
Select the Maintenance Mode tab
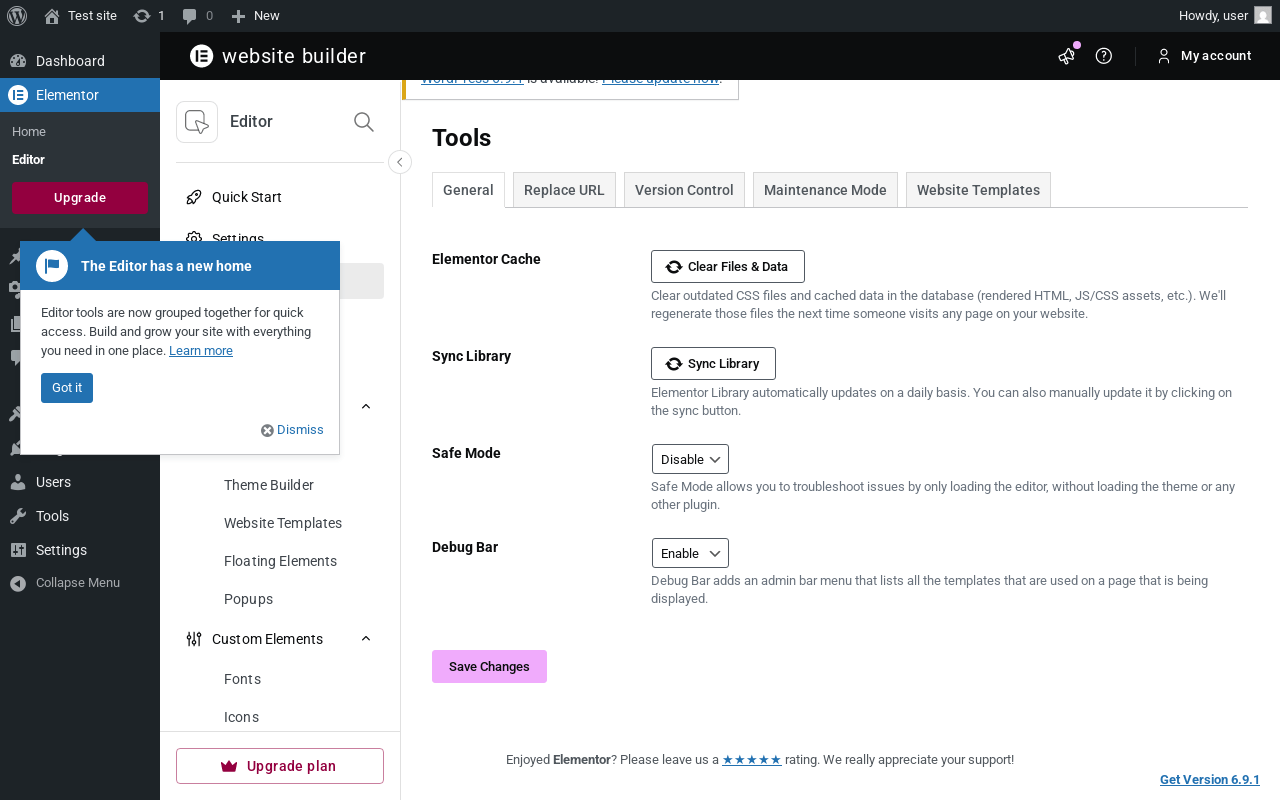825,190
